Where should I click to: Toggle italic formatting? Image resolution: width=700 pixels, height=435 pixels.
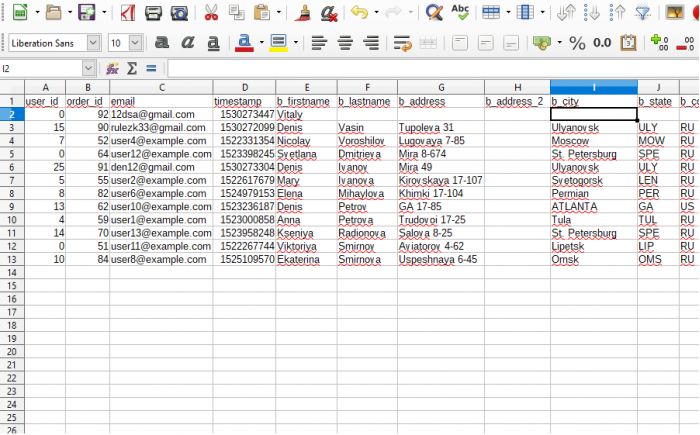(188, 43)
